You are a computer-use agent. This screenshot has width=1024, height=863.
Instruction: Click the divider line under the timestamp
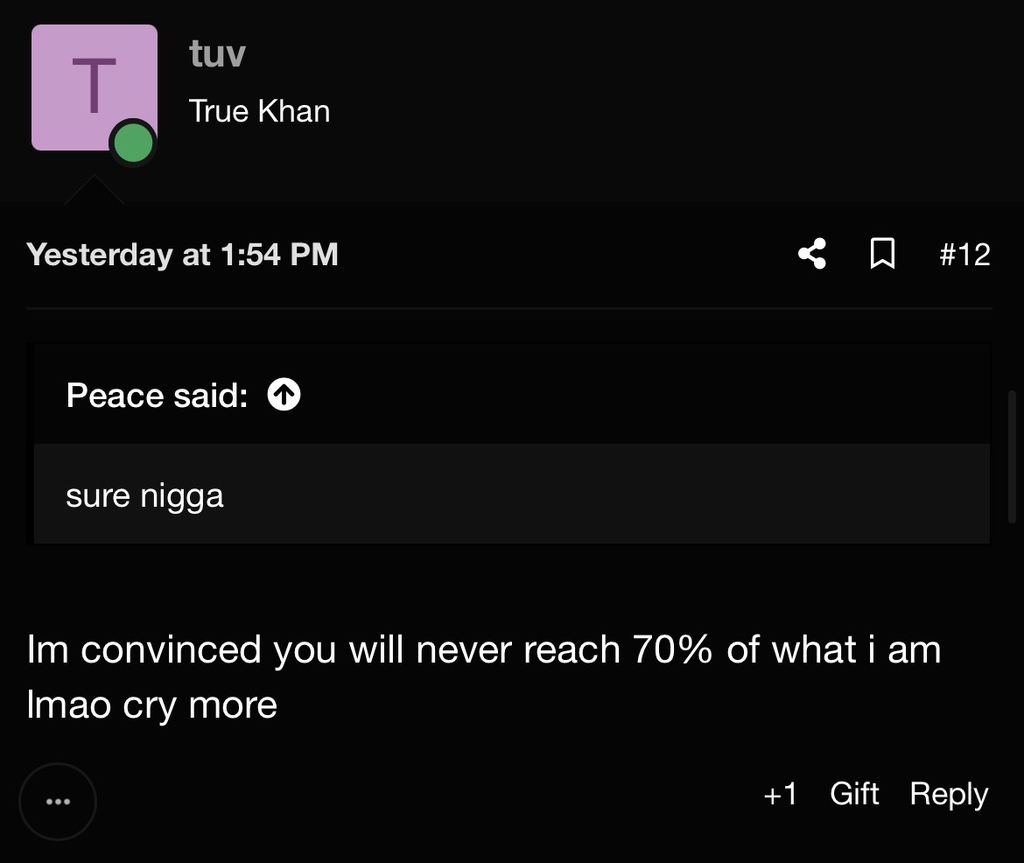coord(509,308)
